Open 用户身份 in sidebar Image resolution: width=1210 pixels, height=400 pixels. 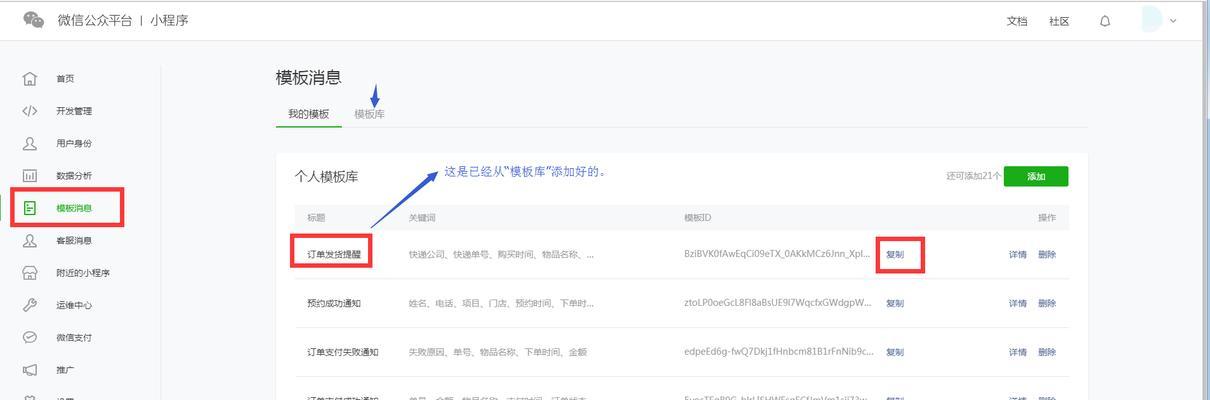pos(74,143)
